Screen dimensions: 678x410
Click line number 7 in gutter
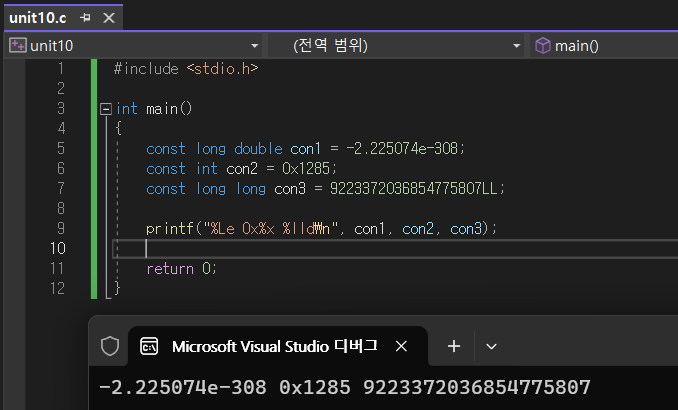pos(61,189)
